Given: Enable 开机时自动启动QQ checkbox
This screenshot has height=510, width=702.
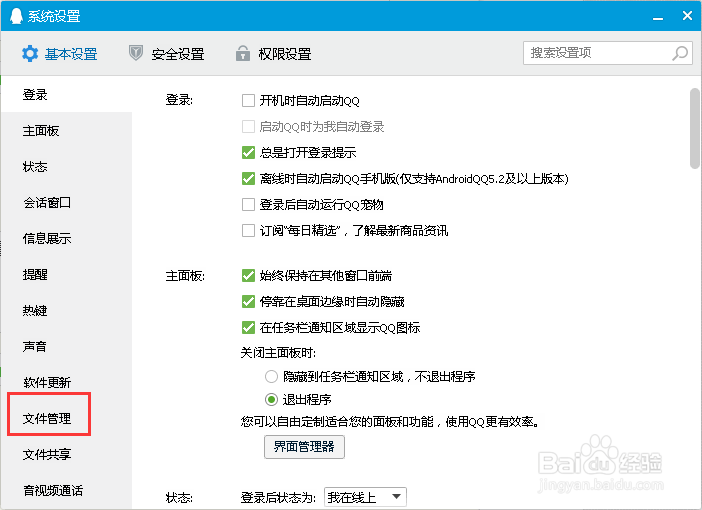Looking at the screenshot, I should click(248, 100).
